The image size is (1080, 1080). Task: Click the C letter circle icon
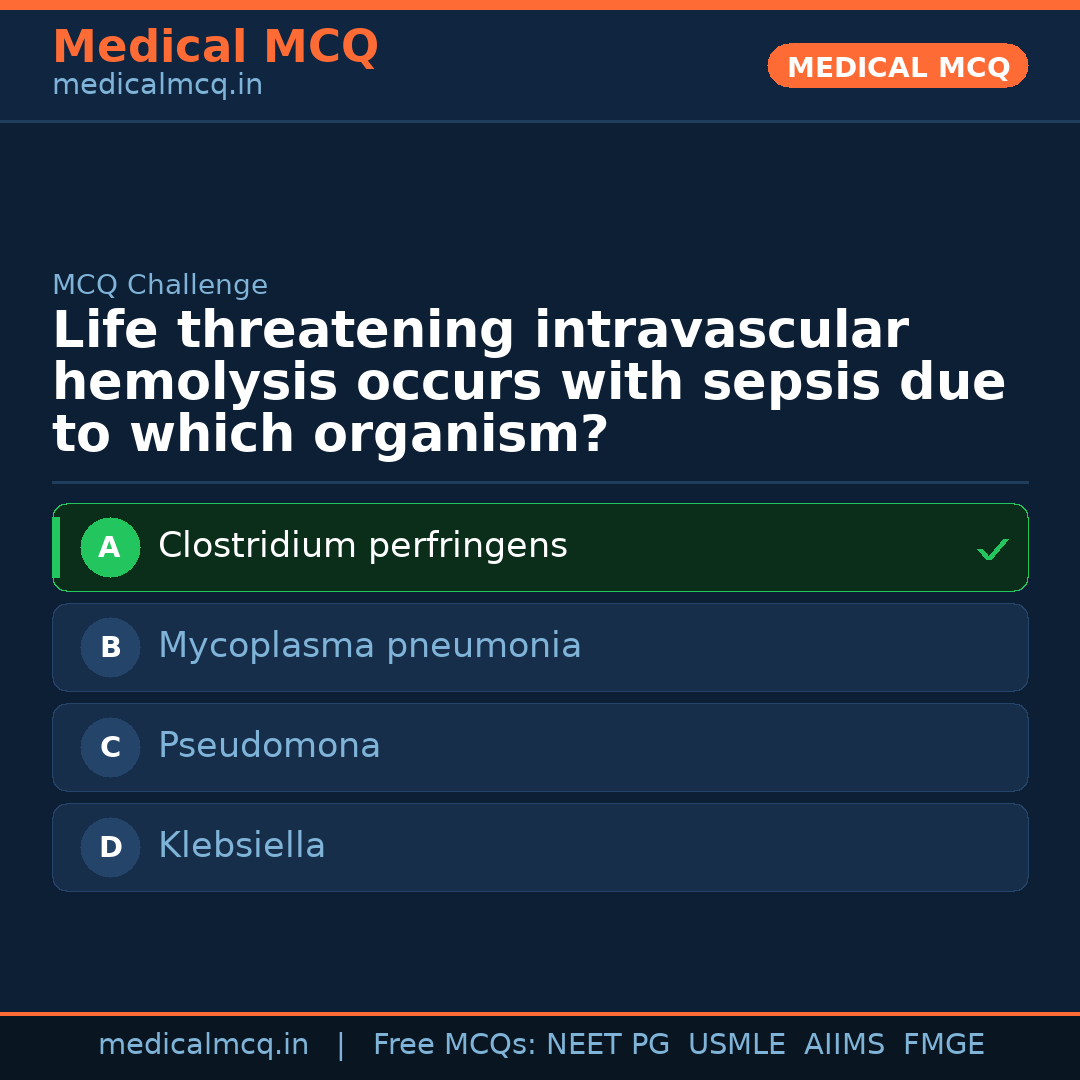pos(110,747)
